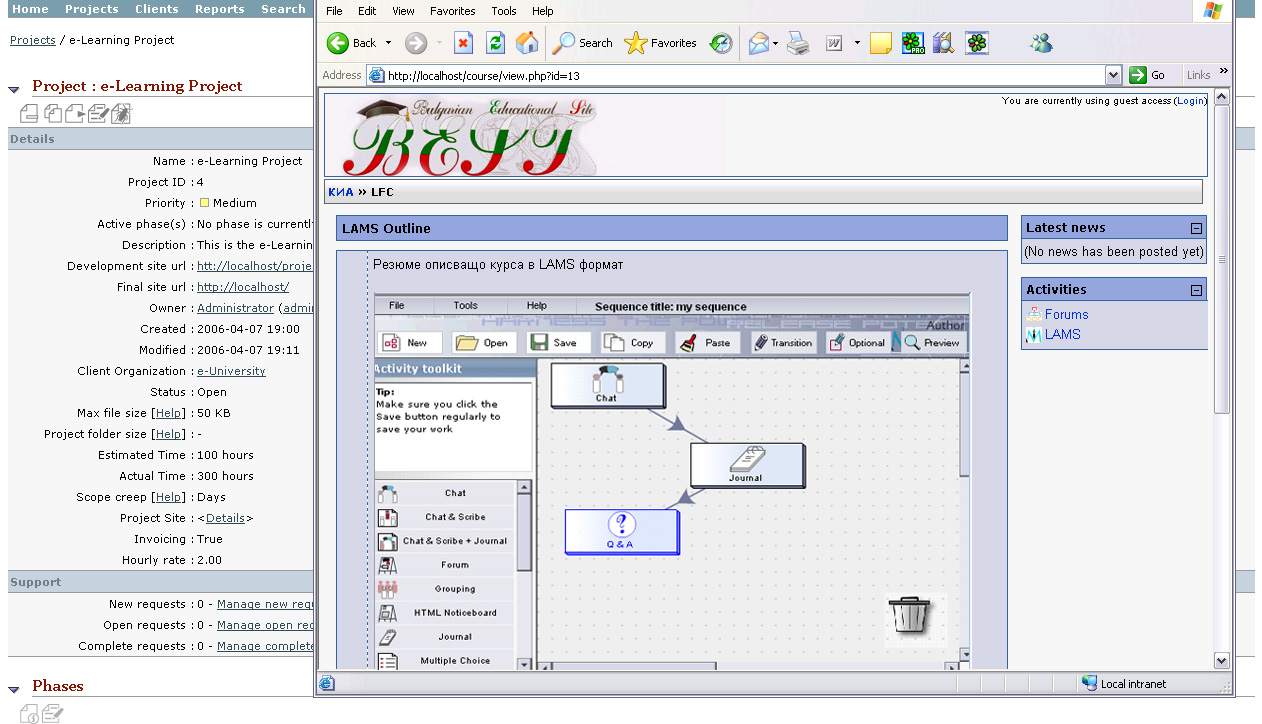Open the address bar URL dropdown
The width and height of the screenshot is (1262, 724).
coord(1113,75)
